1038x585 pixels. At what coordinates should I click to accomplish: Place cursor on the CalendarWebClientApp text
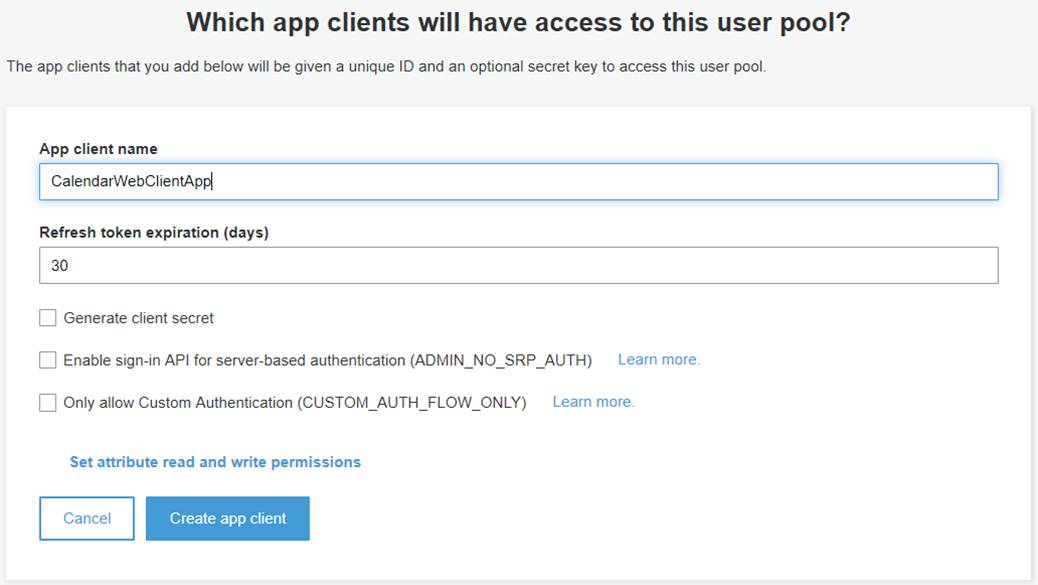131,181
